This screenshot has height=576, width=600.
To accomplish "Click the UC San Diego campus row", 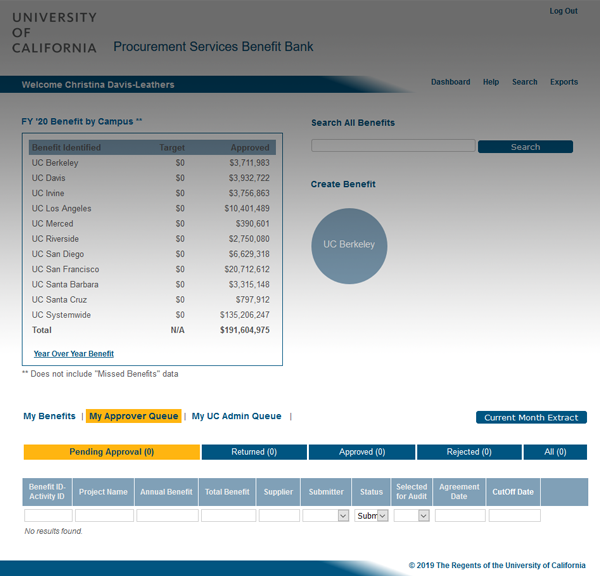I will tap(152, 254).
